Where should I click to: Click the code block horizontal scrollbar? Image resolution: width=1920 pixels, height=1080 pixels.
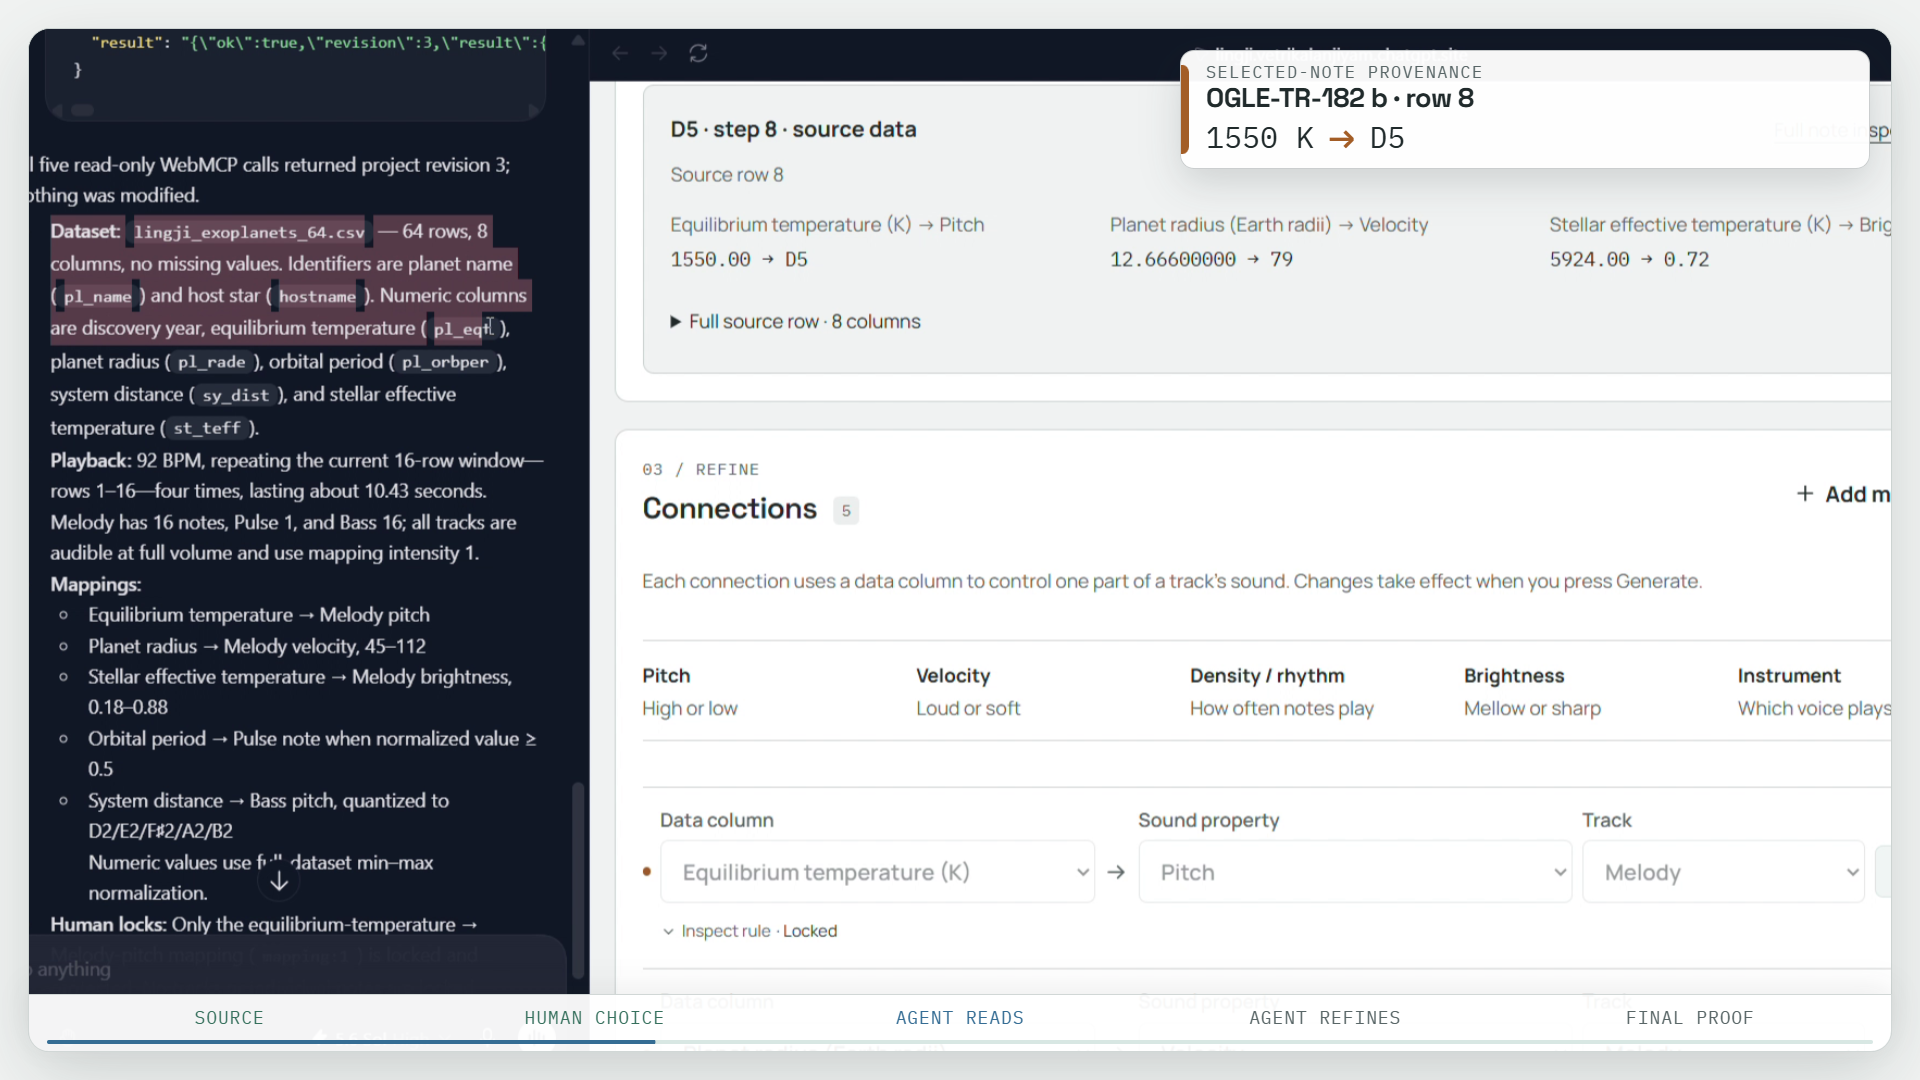tap(83, 110)
